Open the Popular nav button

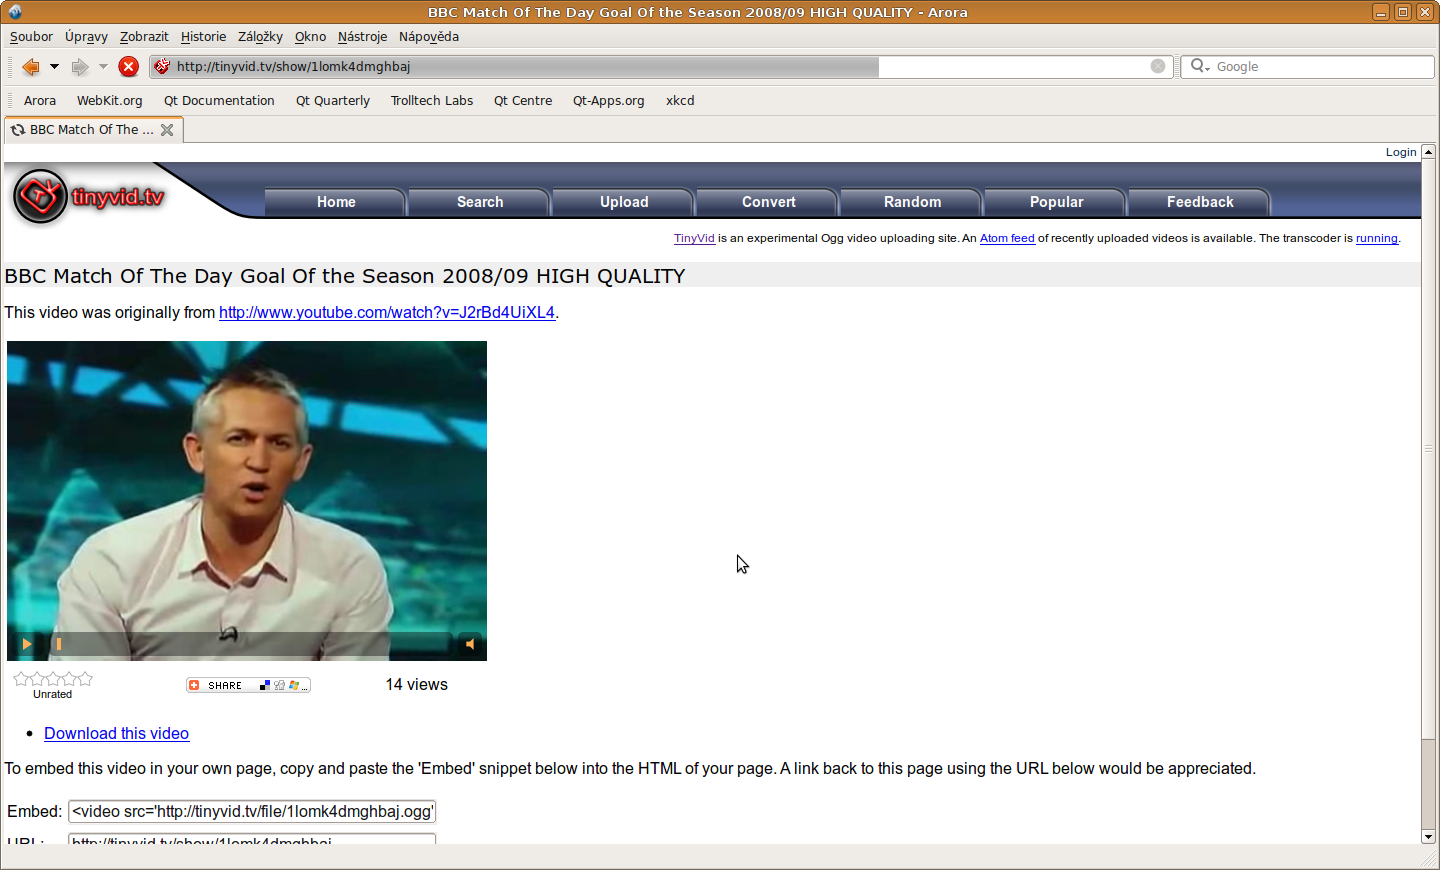tap(1056, 202)
